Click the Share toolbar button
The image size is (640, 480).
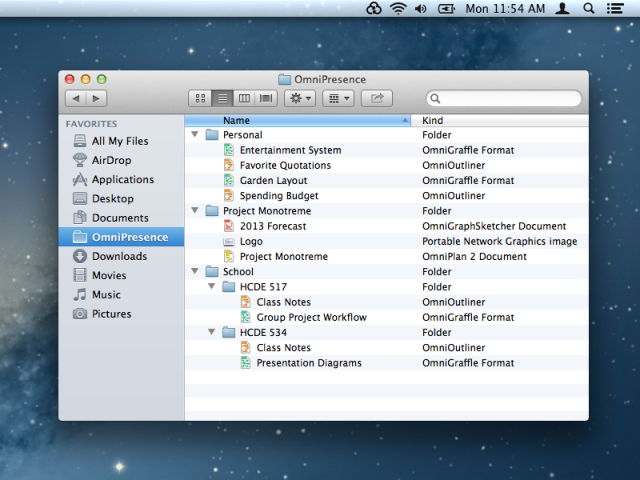377,98
